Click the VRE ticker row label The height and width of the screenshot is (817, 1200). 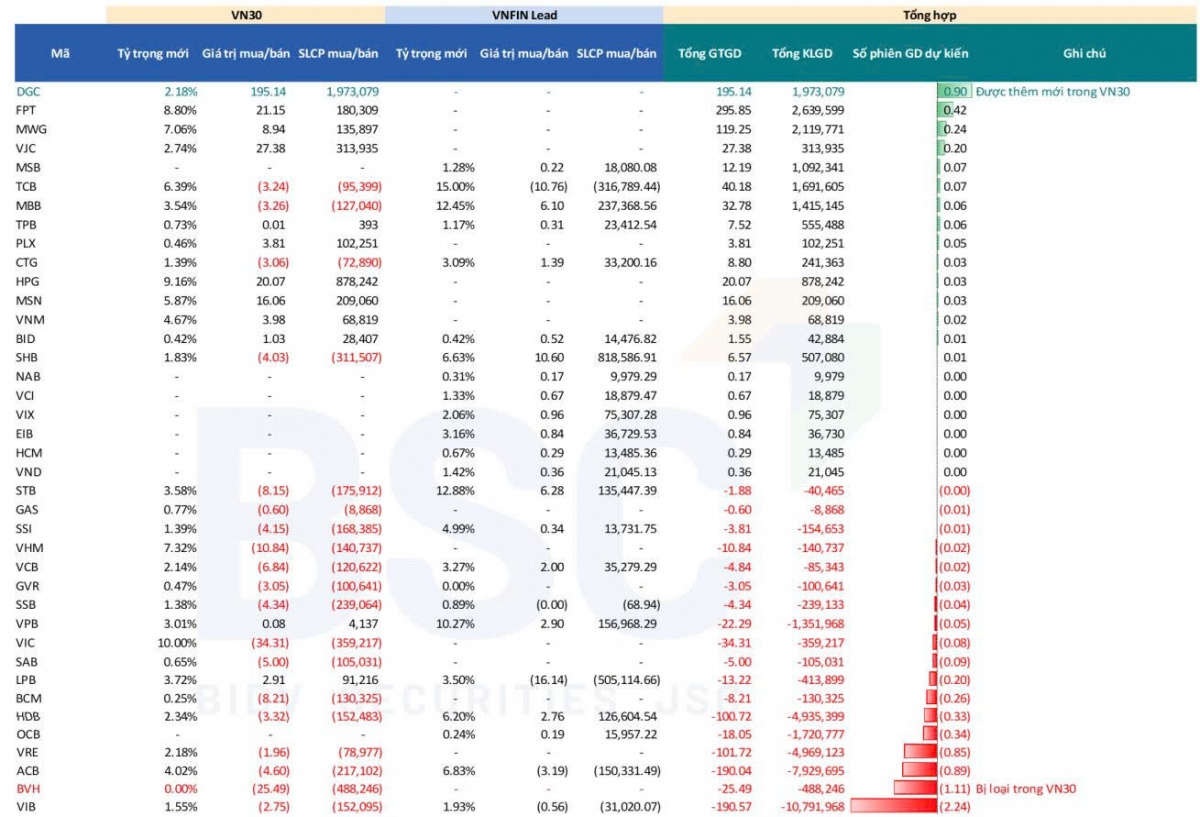click(x=27, y=751)
